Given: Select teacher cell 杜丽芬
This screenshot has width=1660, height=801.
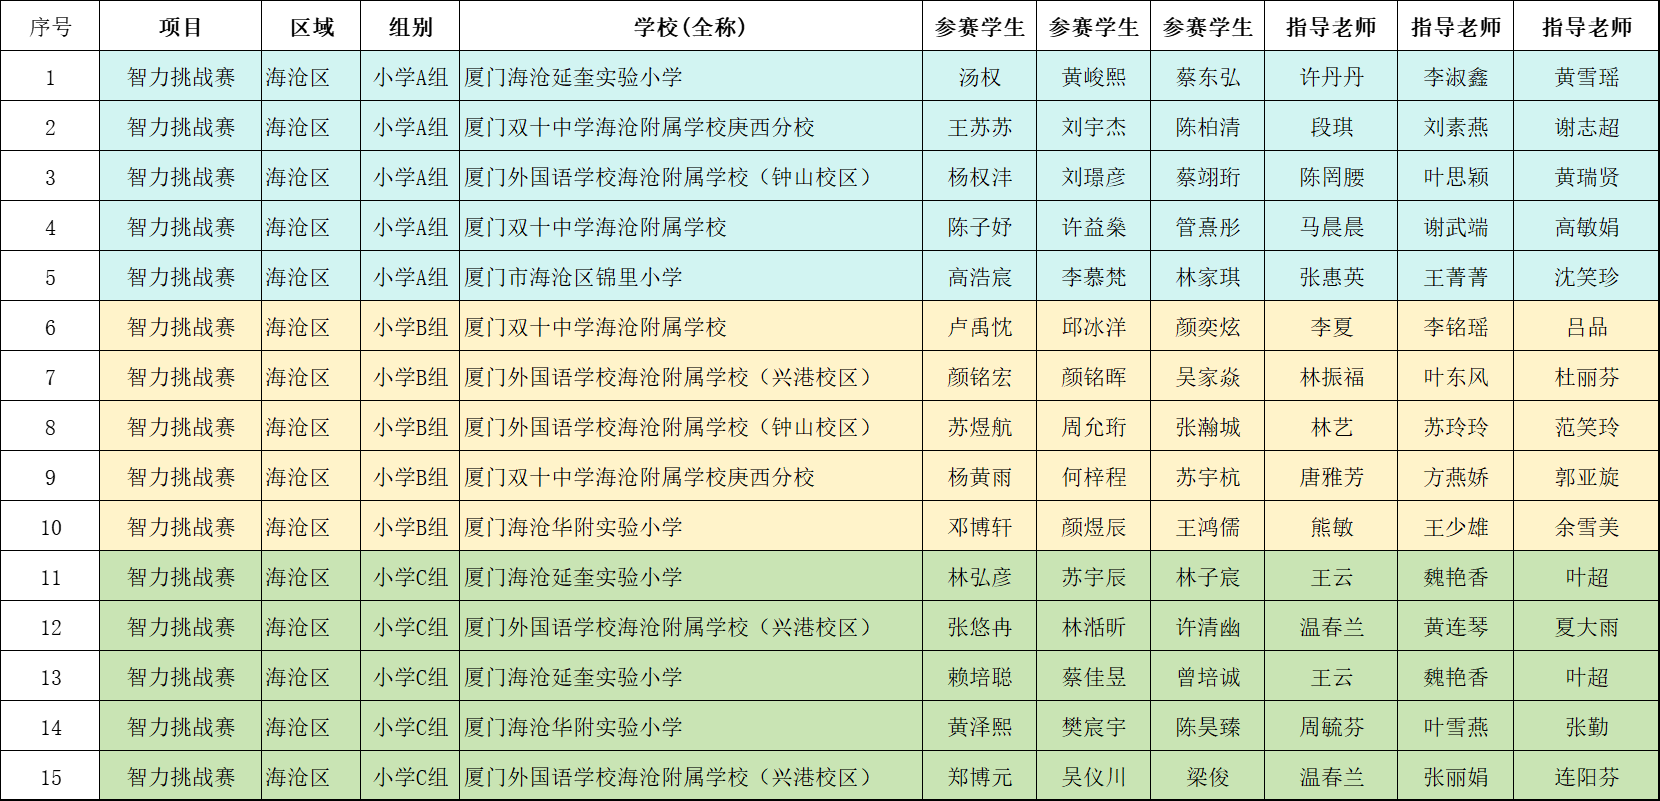Looking at the screenshot, I should pyautogui.click(x=1587, y=377).
